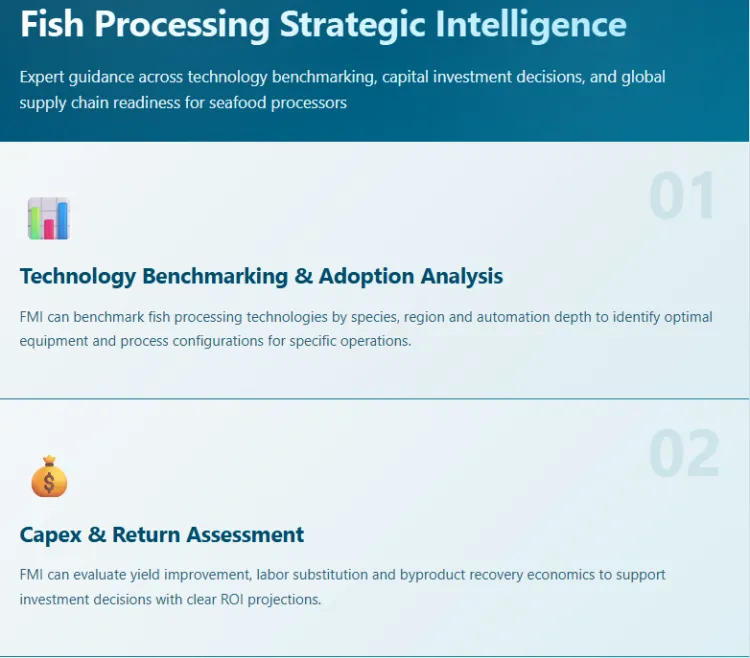This screenshot has height=658, width=750.
Task: Click FMI in the Technology Benchmarking description
Action: (31, 317)
